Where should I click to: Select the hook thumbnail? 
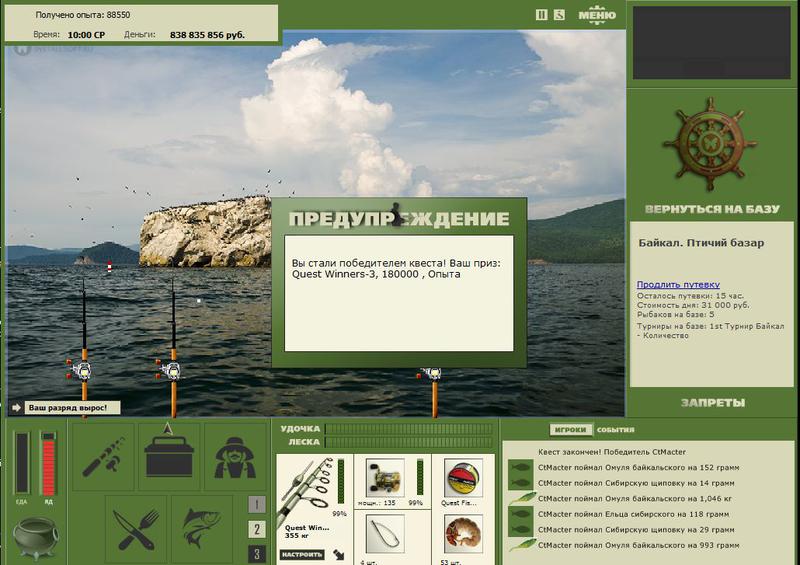(385, 534)
